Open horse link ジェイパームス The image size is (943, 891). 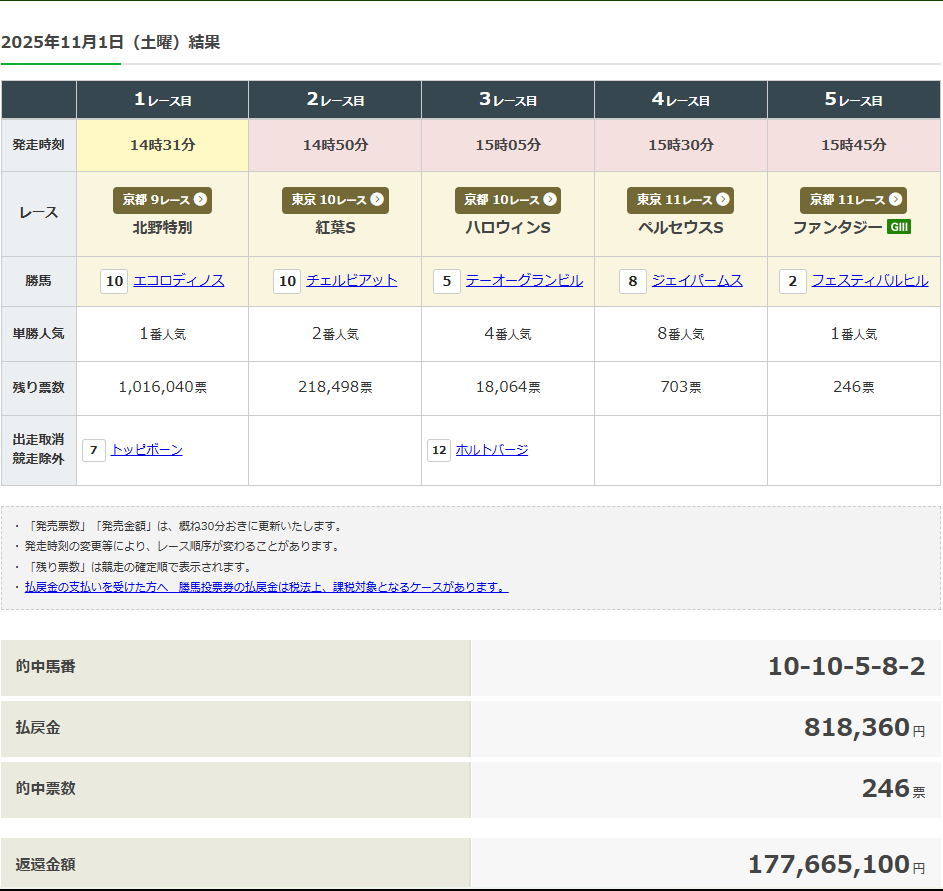click(697, 281)
